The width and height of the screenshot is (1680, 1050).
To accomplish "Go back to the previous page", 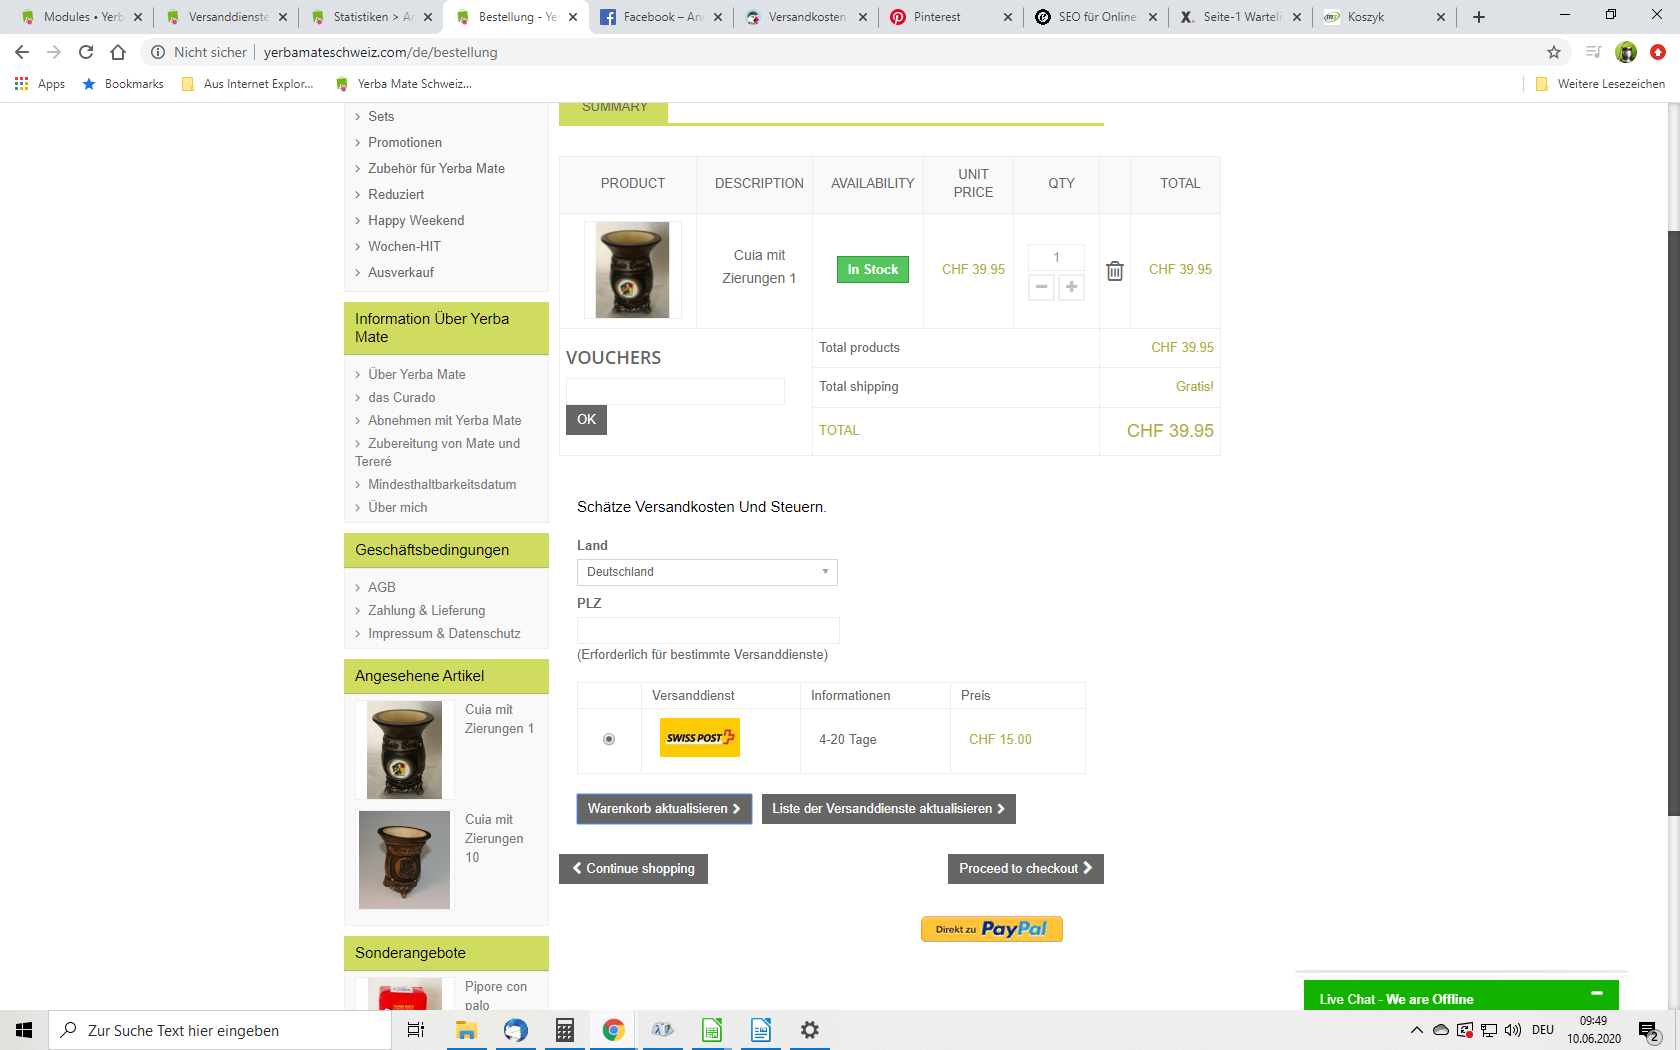I will point(22,52).
